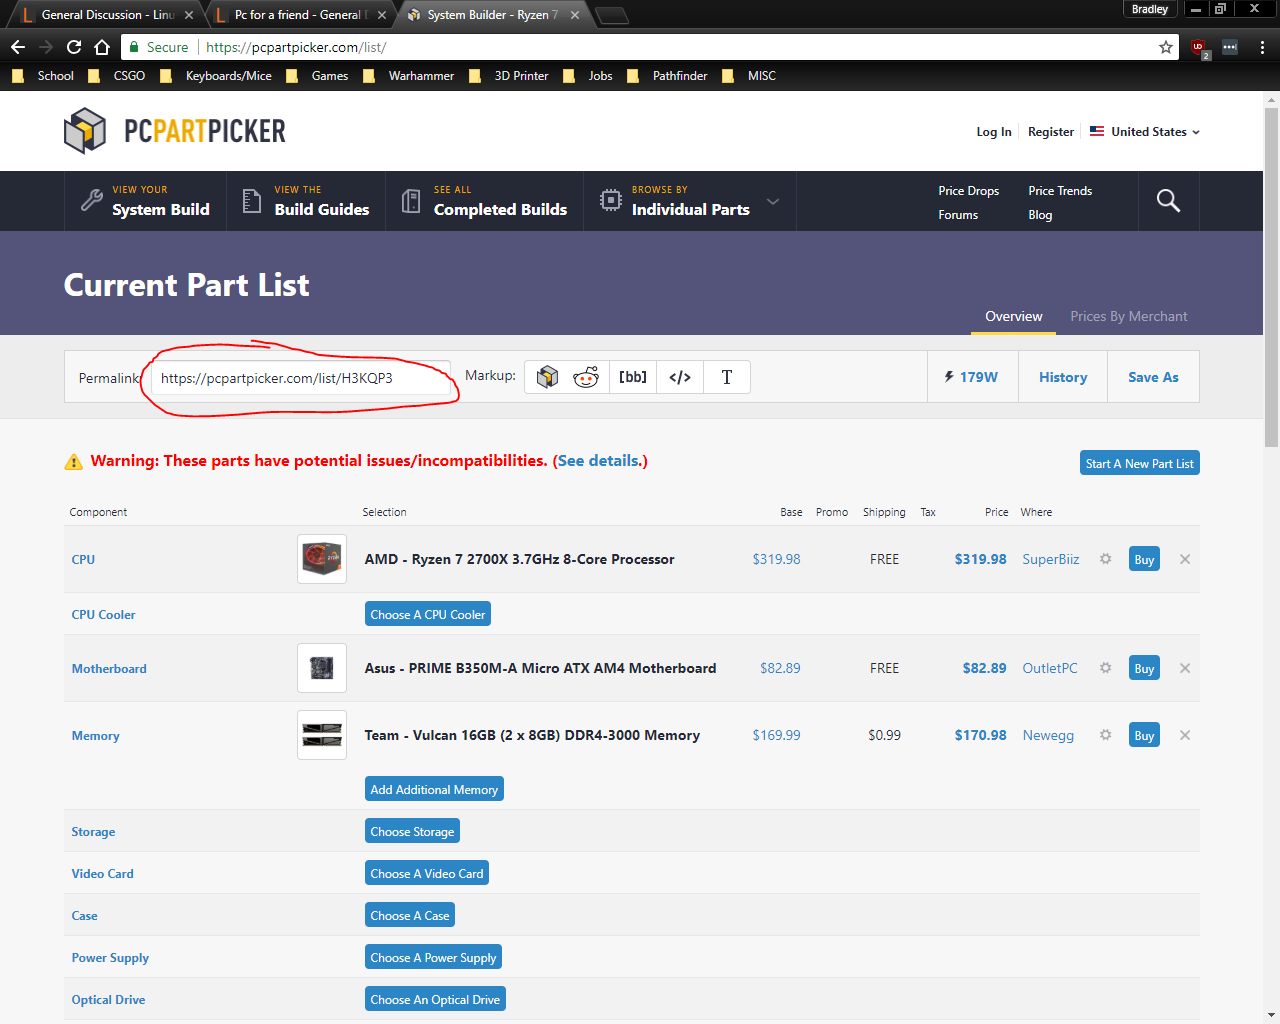Open the uBlock Origin extension icon

(x=1199, y=47)
